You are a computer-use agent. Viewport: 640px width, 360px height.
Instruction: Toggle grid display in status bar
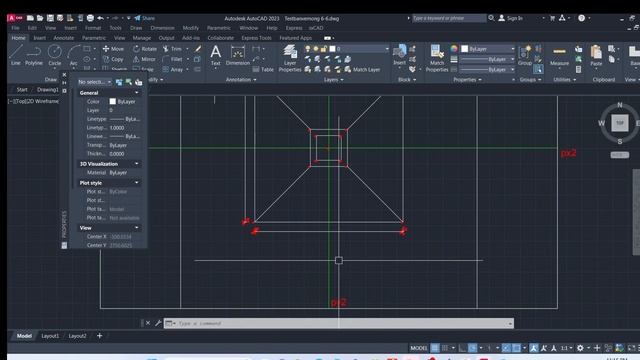point(435,348)
